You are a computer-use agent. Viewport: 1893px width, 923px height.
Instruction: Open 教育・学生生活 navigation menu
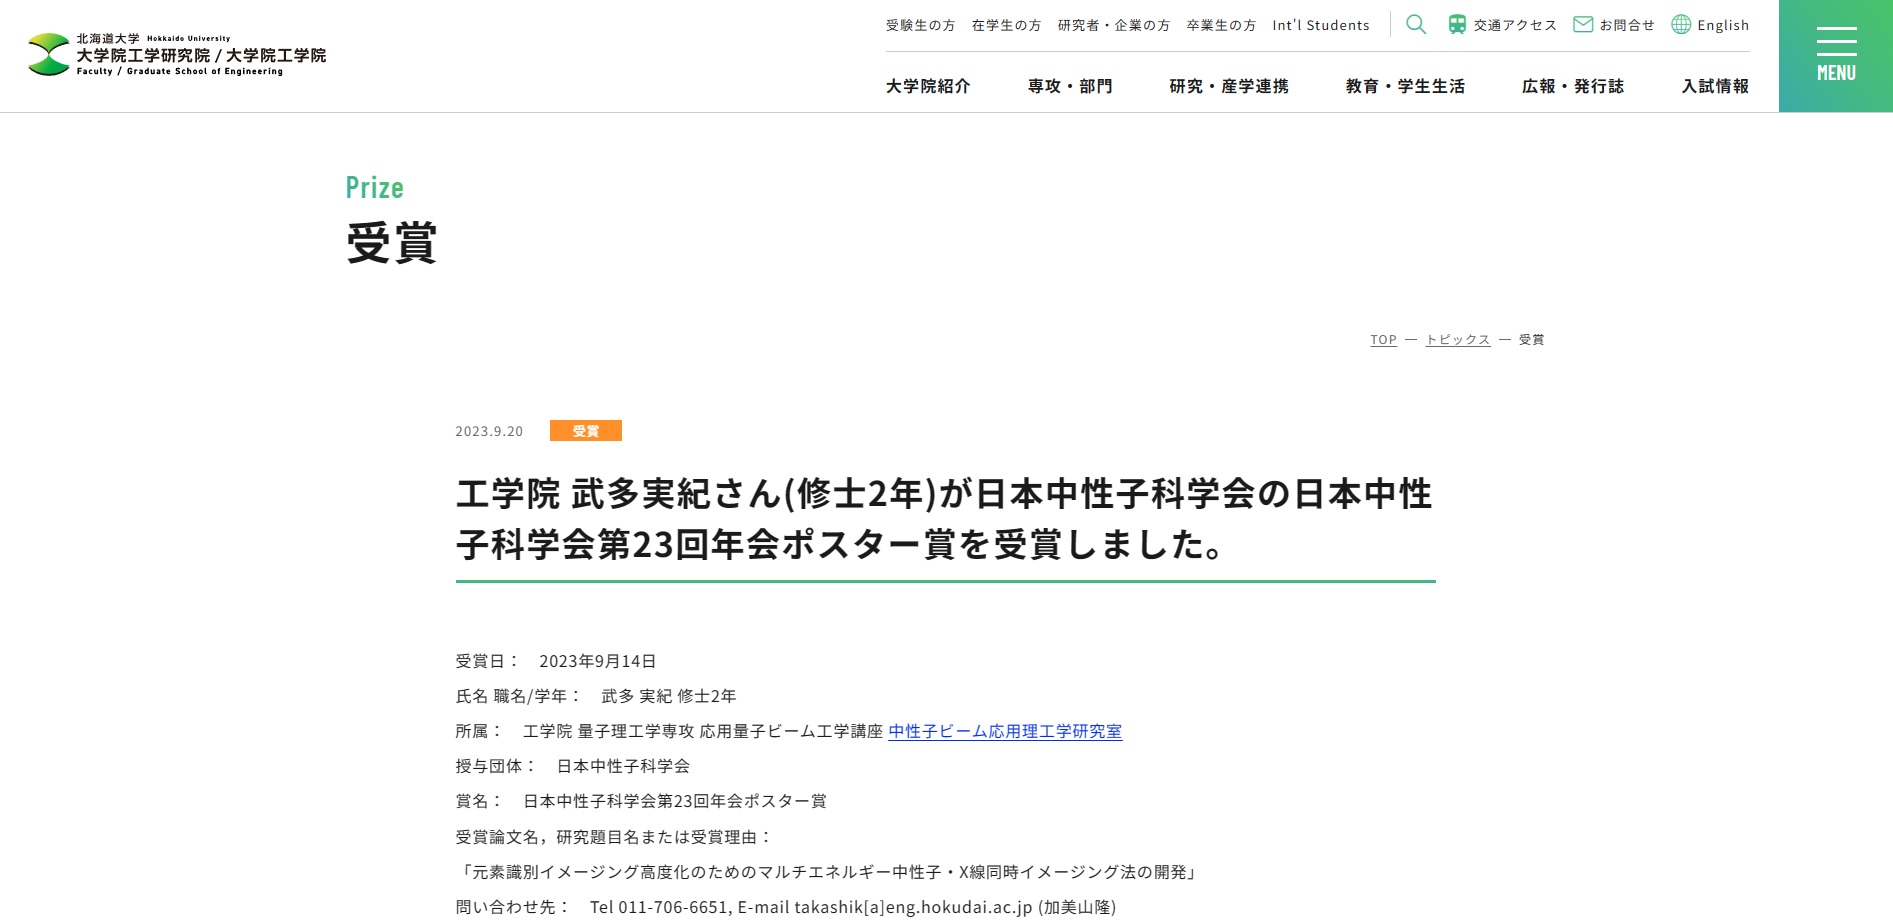click(1405, 86)
